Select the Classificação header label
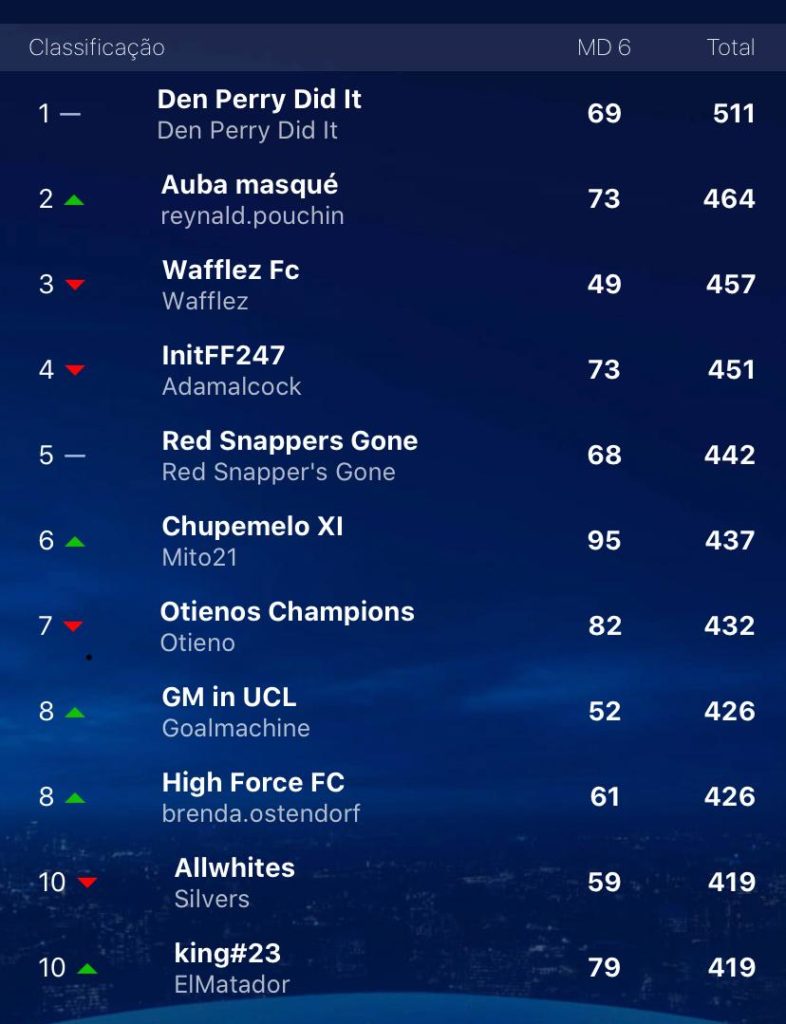786x1024 pixels. tap(97, 48)
